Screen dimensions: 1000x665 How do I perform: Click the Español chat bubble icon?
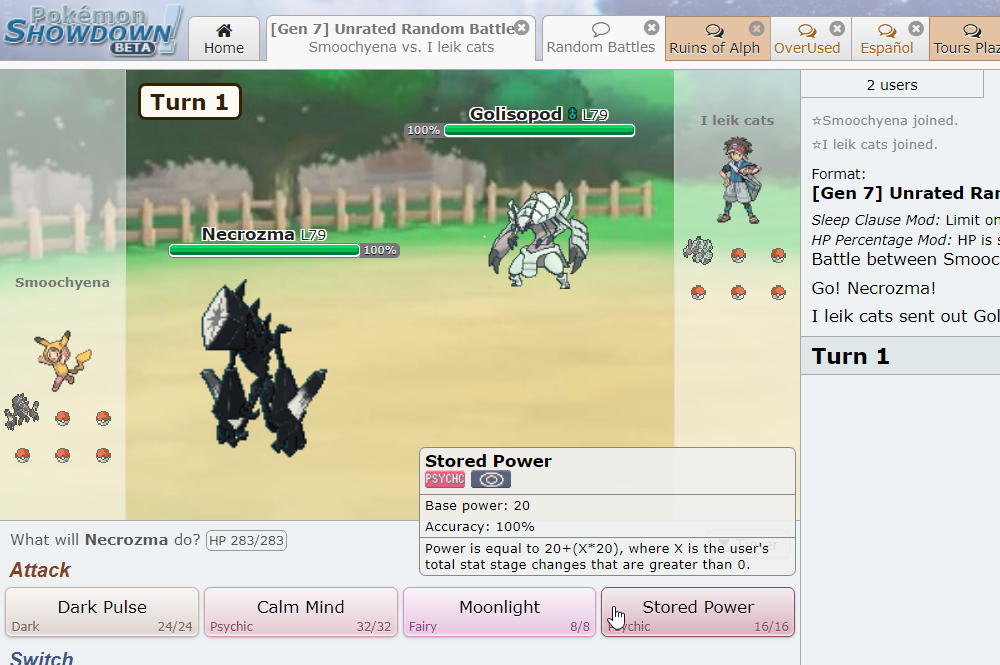(x=886, y=31)
